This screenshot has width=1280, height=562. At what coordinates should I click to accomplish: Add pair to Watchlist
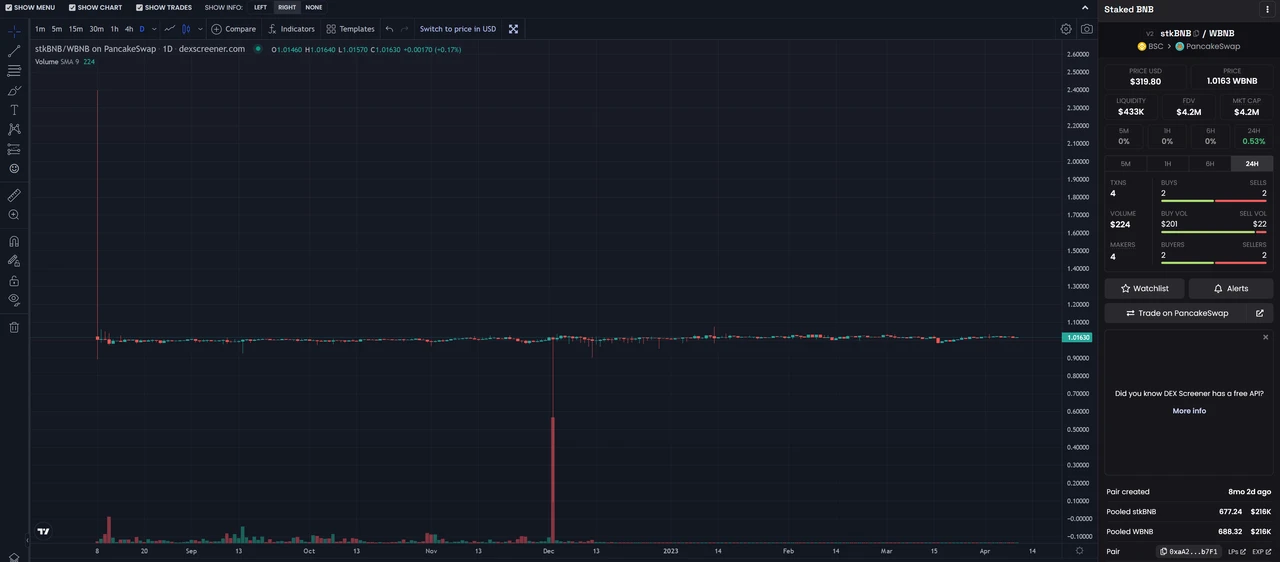[1144, 288]
